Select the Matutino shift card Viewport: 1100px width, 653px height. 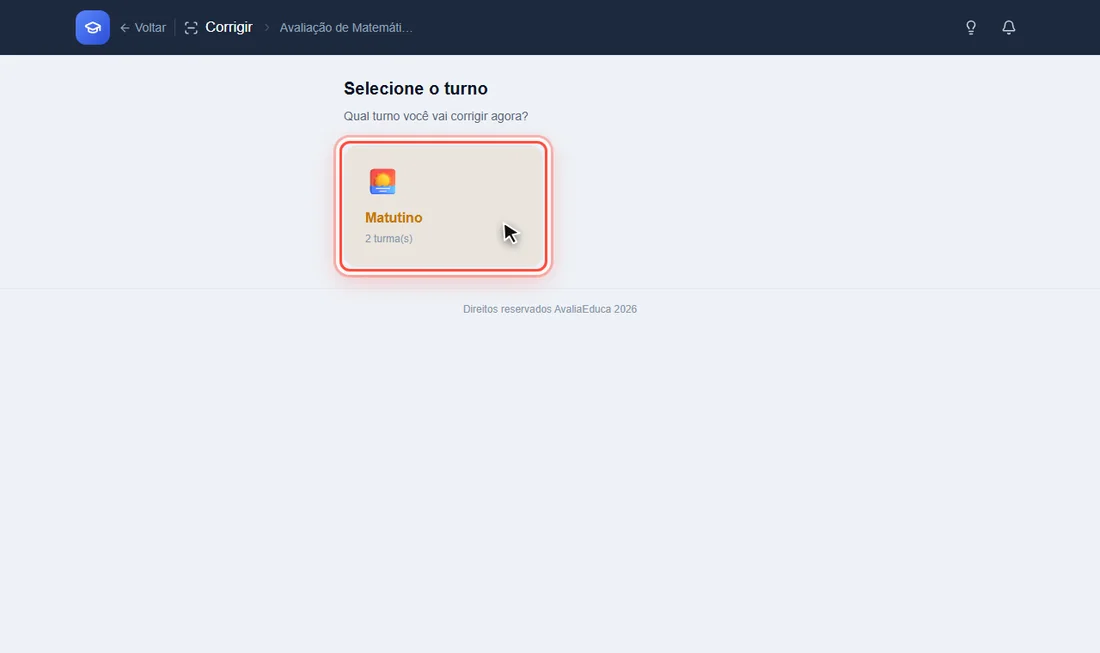click(x=443, y=206)
